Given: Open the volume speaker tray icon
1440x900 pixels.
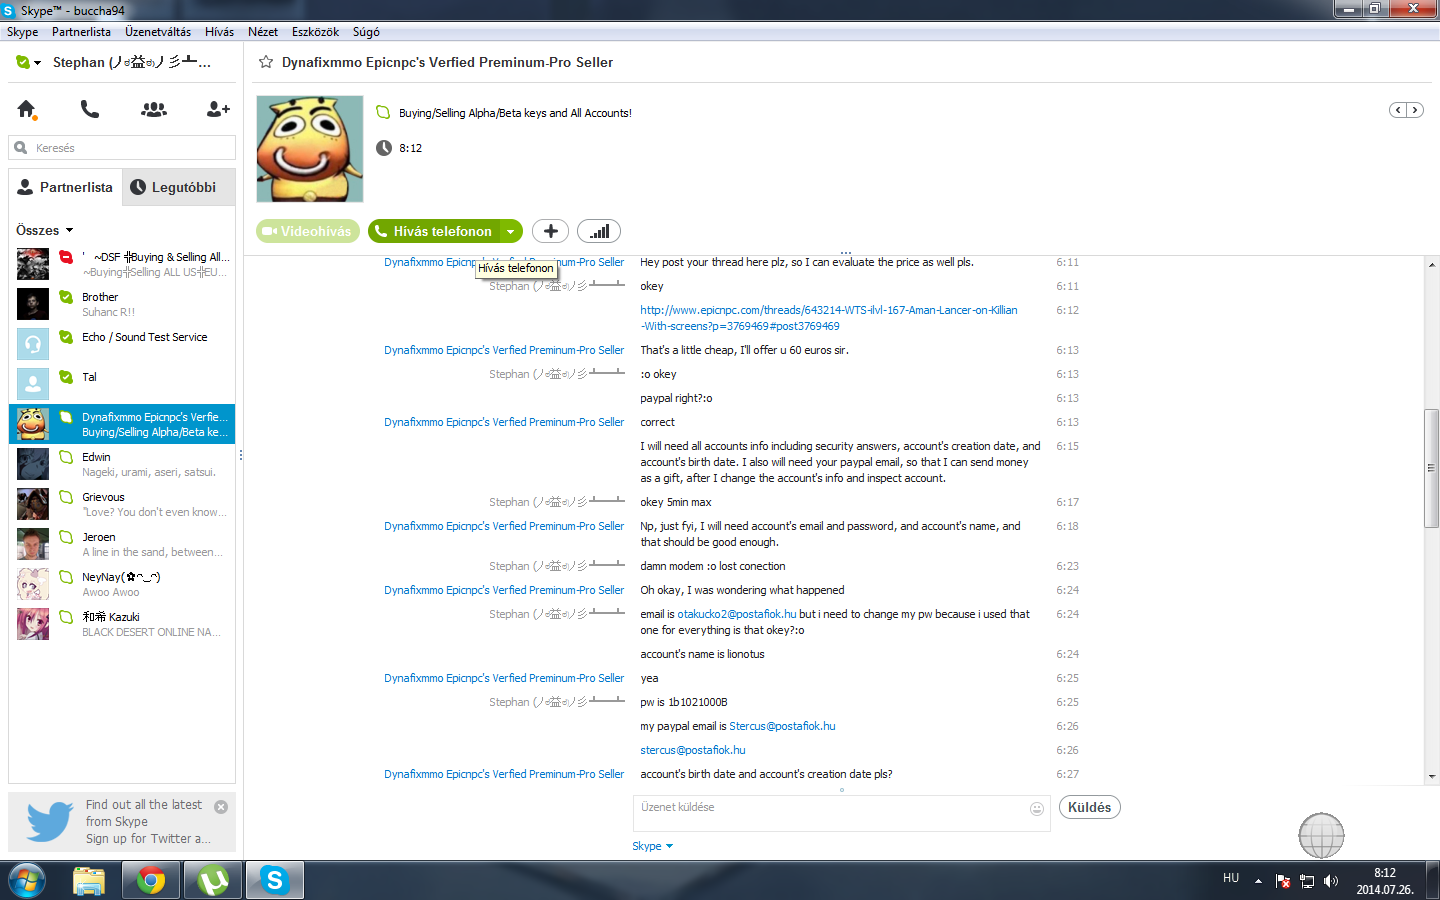Looking at the screenshot, I should pos(1331,881).
